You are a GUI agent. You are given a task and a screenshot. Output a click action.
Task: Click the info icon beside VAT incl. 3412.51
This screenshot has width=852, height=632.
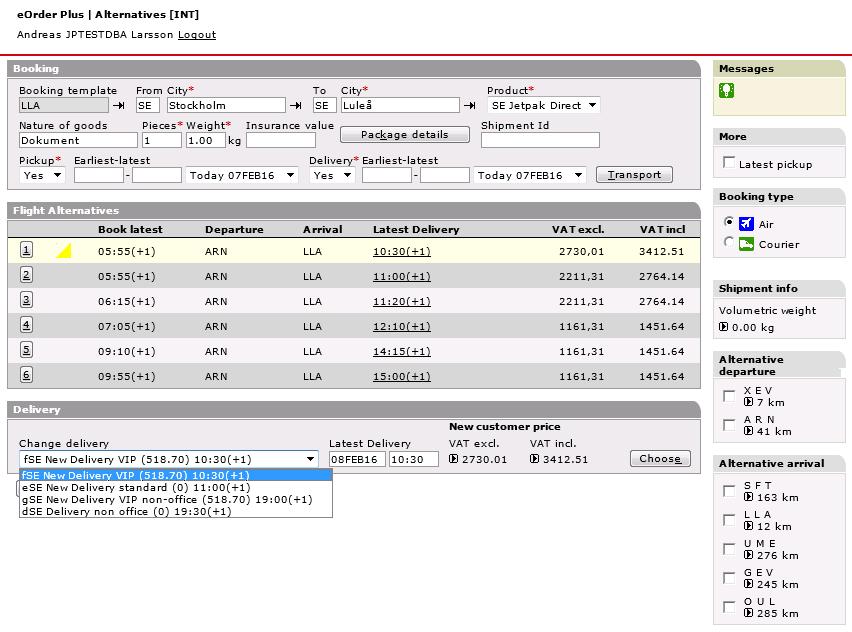pos(535,459)
